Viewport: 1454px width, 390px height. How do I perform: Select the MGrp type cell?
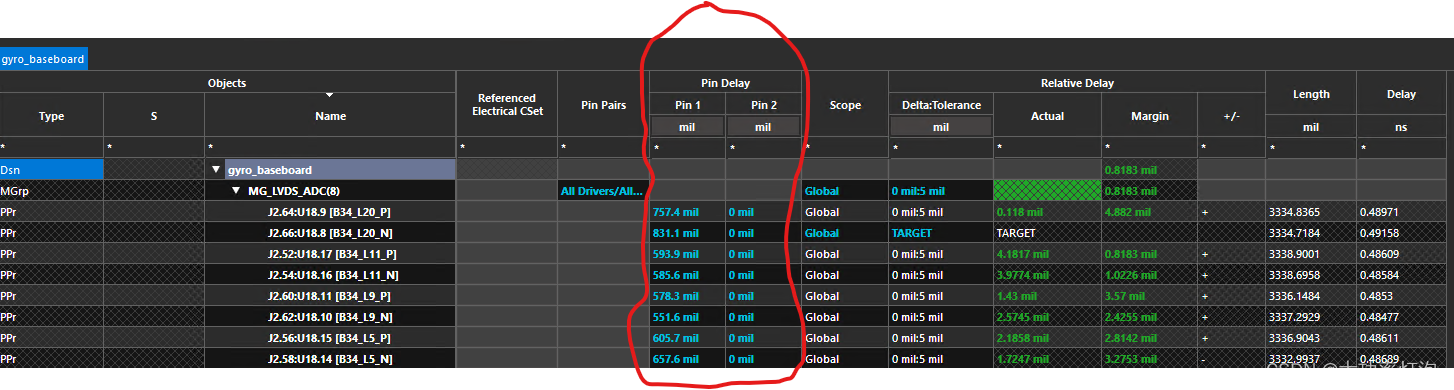pyautogui.click(x=51, y=191)
